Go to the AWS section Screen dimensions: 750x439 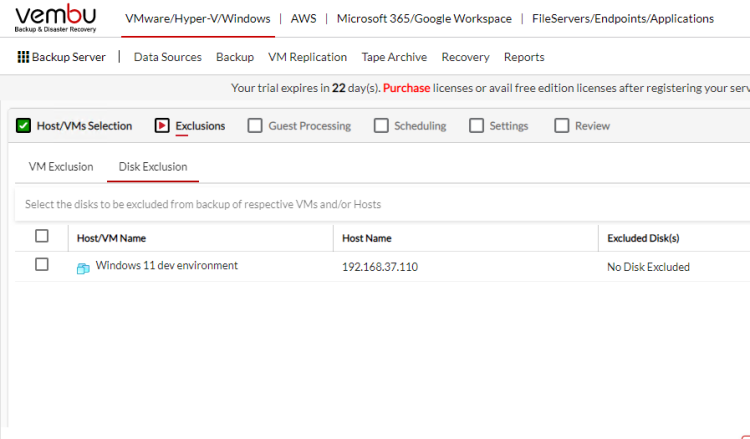303,18
